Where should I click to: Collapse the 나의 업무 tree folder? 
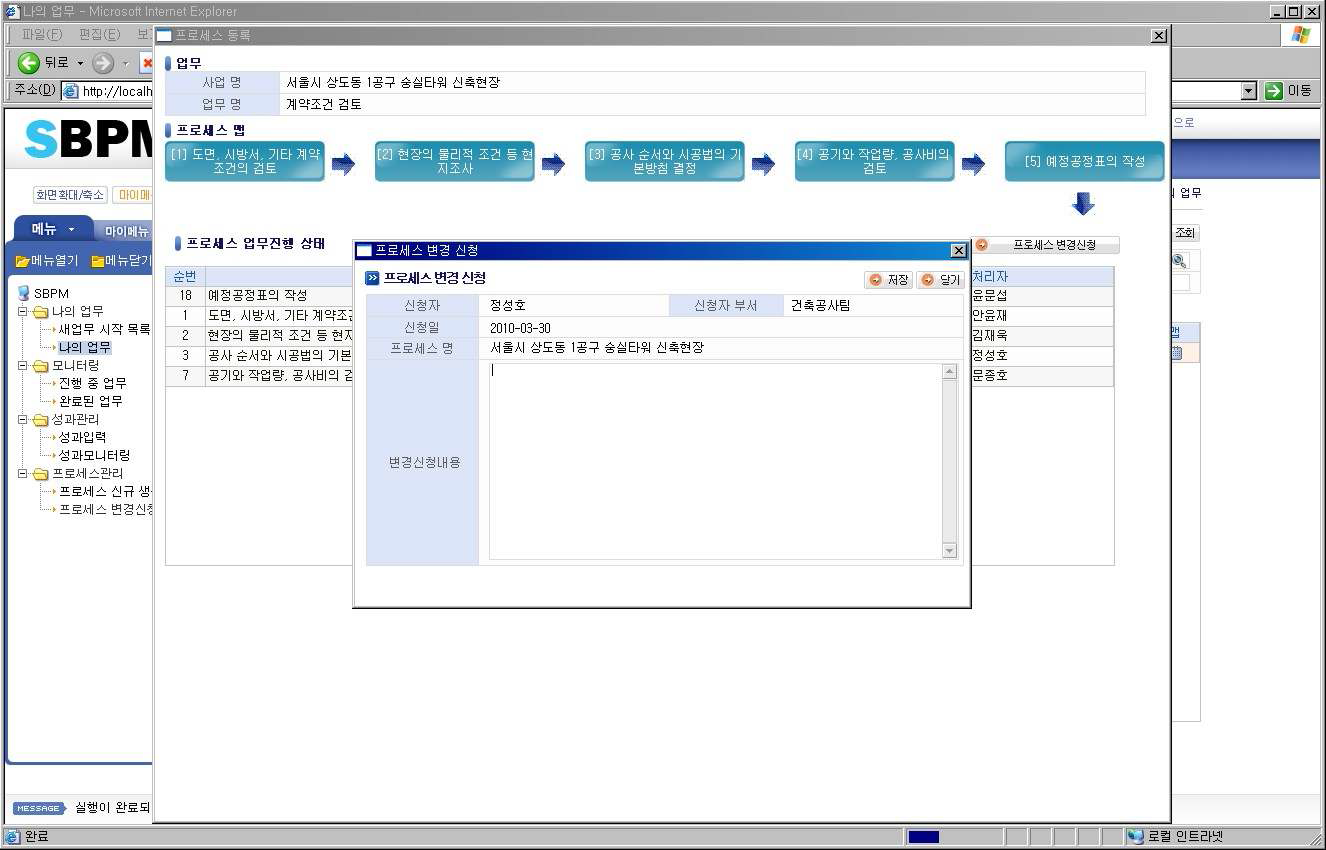click(22, 311)
